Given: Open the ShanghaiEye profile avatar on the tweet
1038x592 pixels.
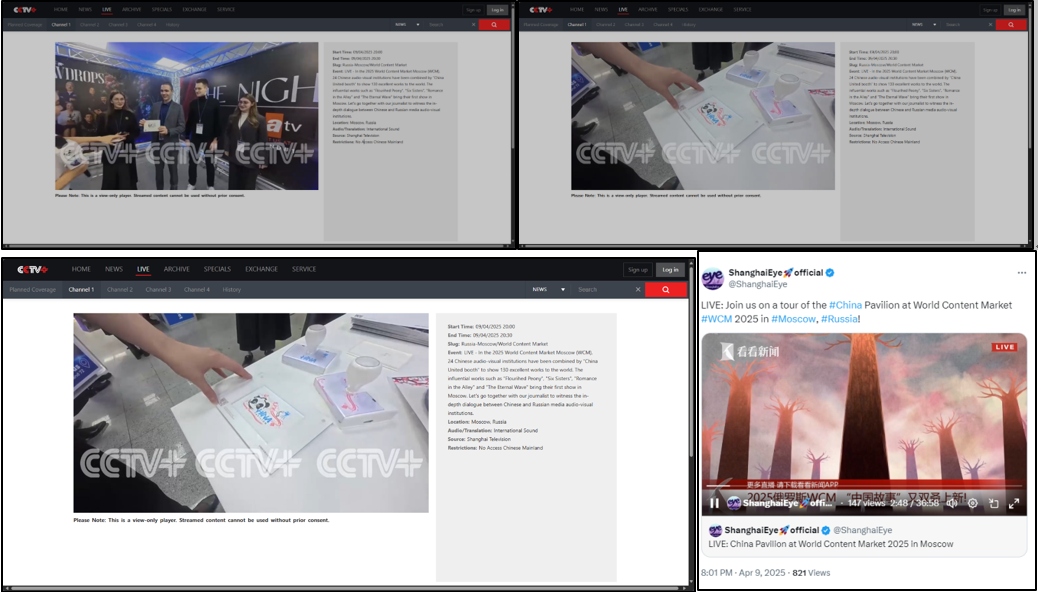Looking at the screenshot, I should point(712,279).
